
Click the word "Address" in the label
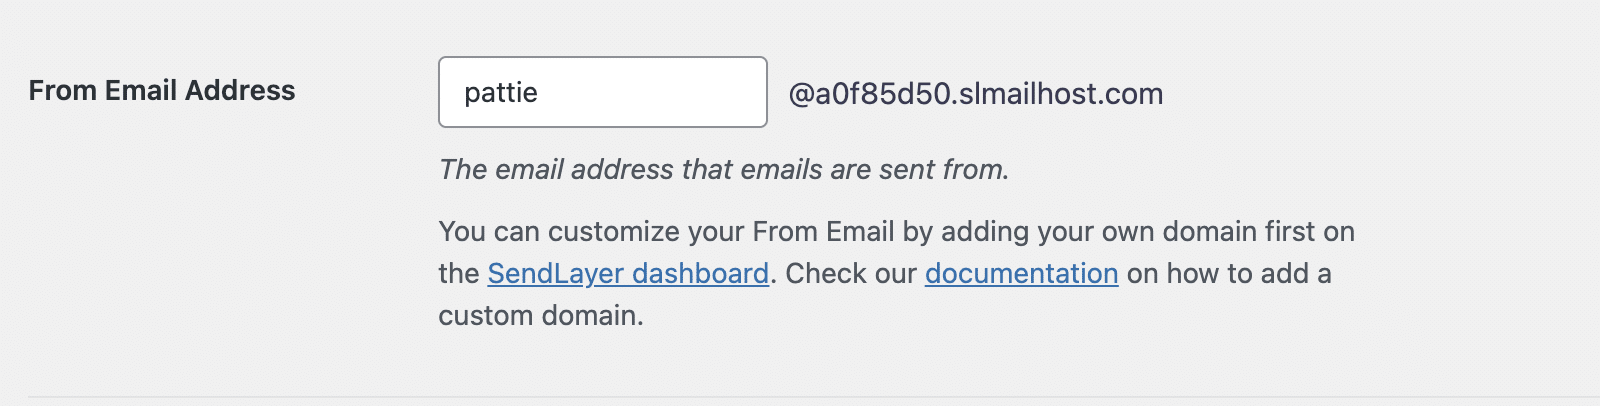pyautogui.click(x=240, y=90)
